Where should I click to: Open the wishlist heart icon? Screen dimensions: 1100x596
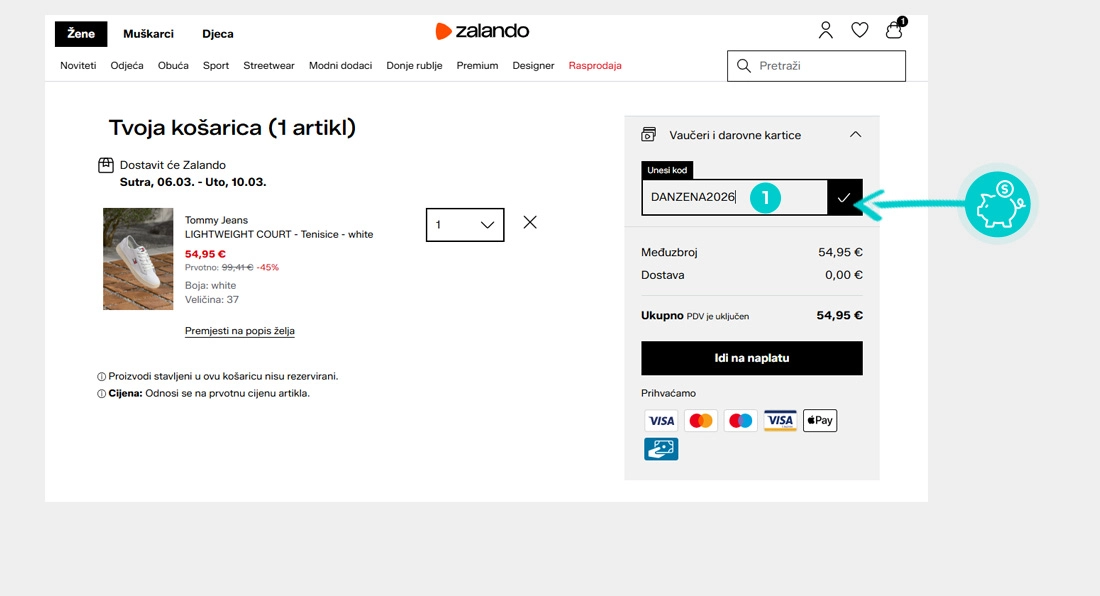tap(860, 30)
